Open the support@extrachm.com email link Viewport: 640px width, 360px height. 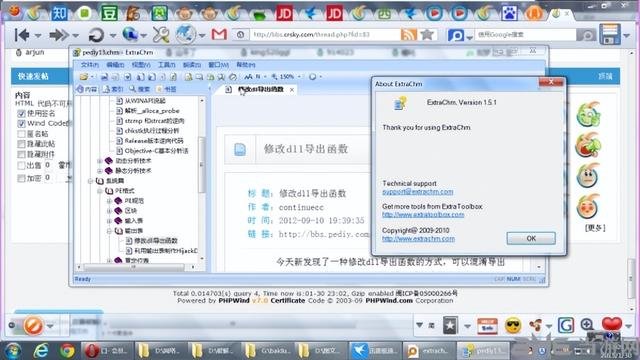[x=418, y=191]
